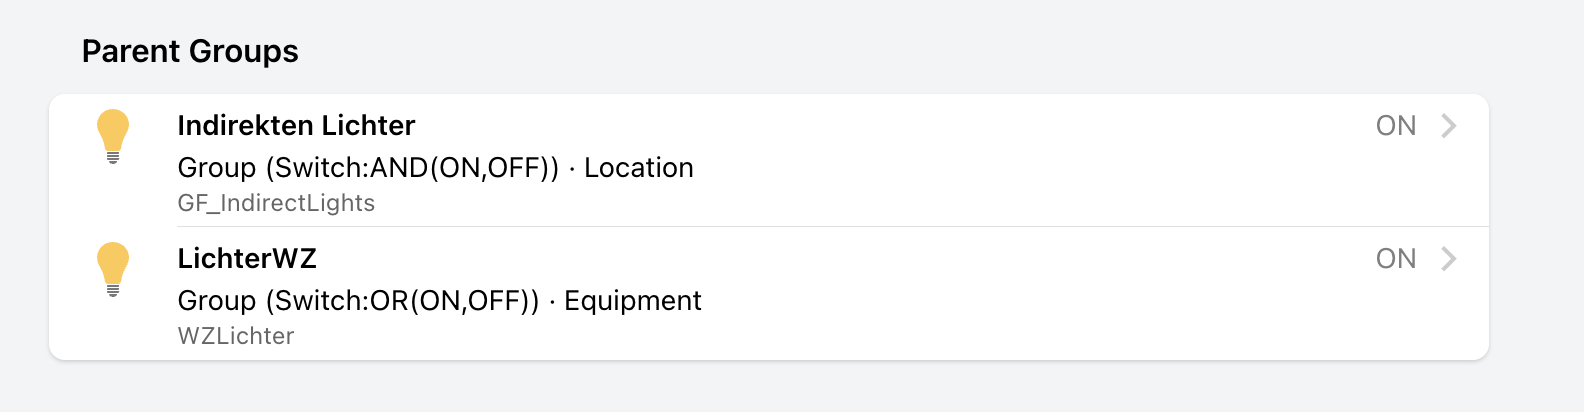Select the LichterWZ title

click(247, 259)
